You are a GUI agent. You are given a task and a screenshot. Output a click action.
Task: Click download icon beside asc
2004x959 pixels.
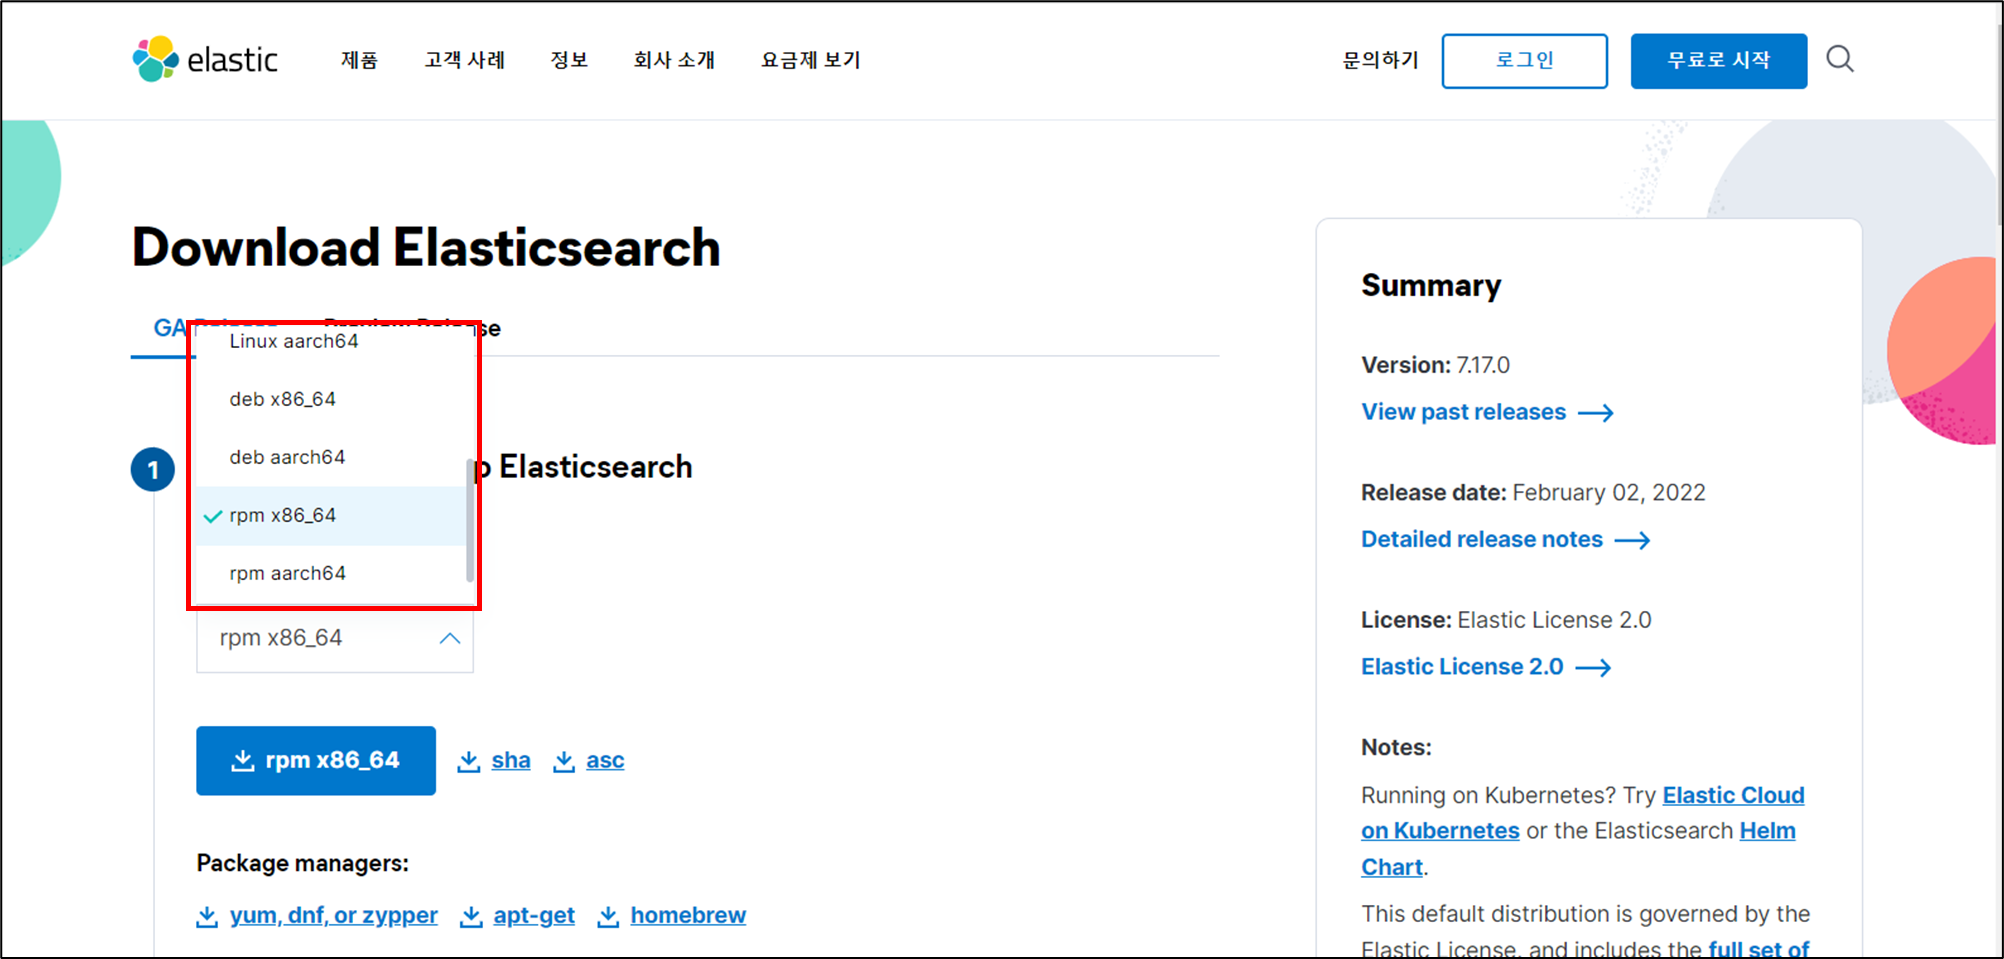[564, 761]
